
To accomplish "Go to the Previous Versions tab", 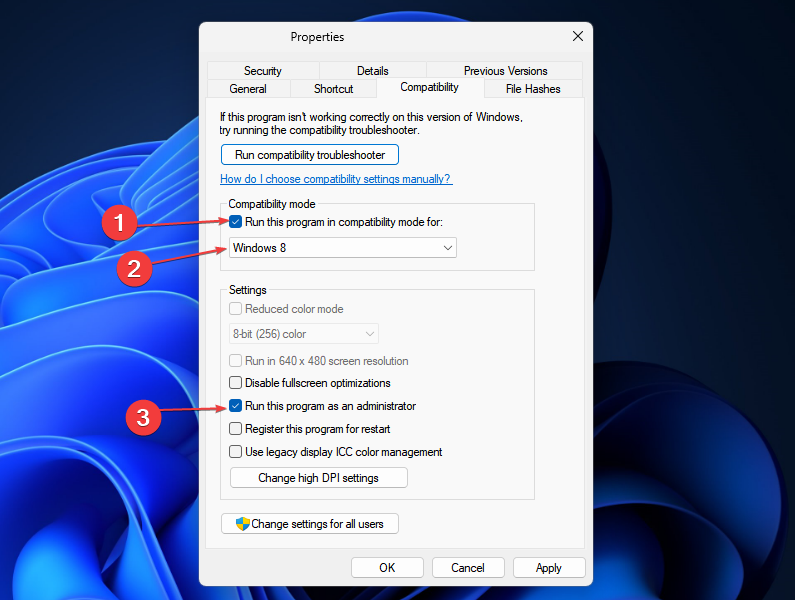I will click(505, 71).
